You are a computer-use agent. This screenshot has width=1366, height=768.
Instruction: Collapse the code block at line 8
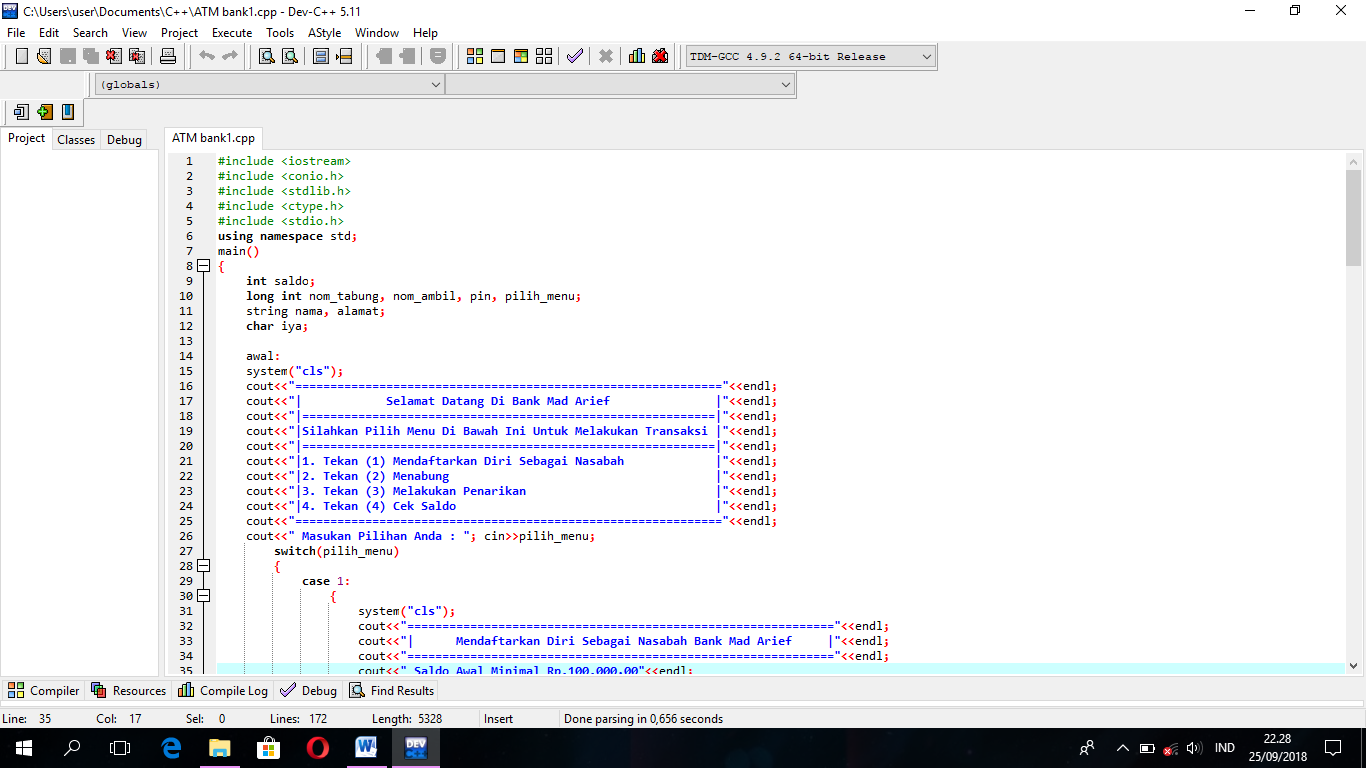203,265
